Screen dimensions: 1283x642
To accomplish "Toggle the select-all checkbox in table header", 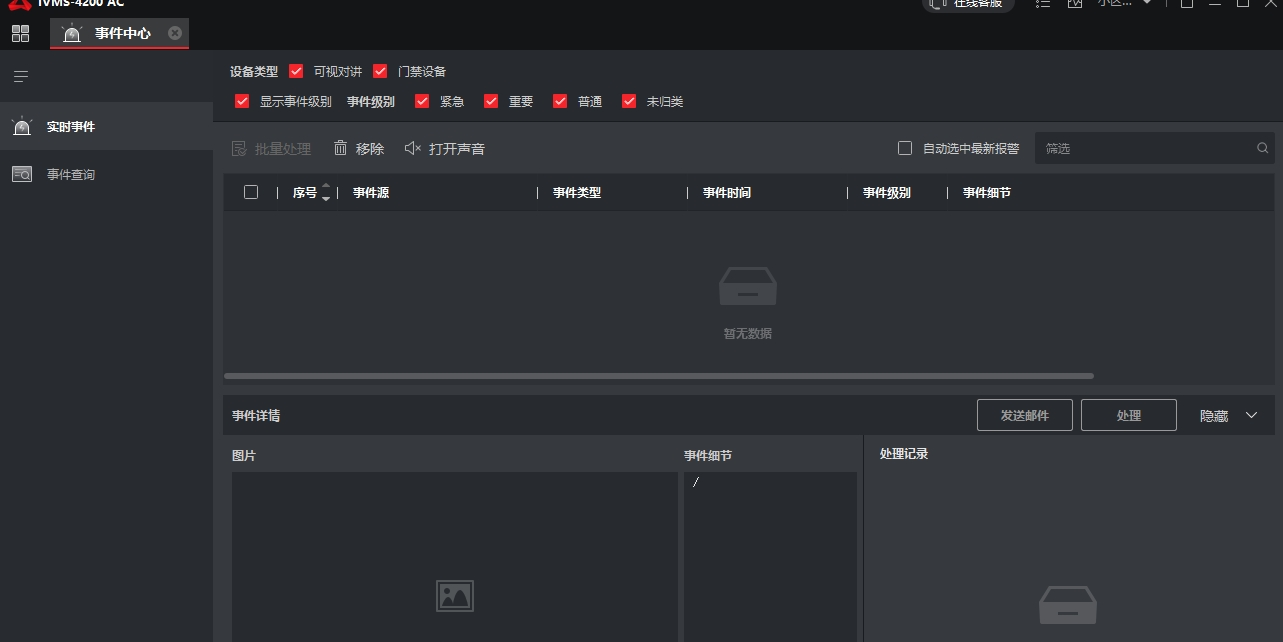I will 251,192.
